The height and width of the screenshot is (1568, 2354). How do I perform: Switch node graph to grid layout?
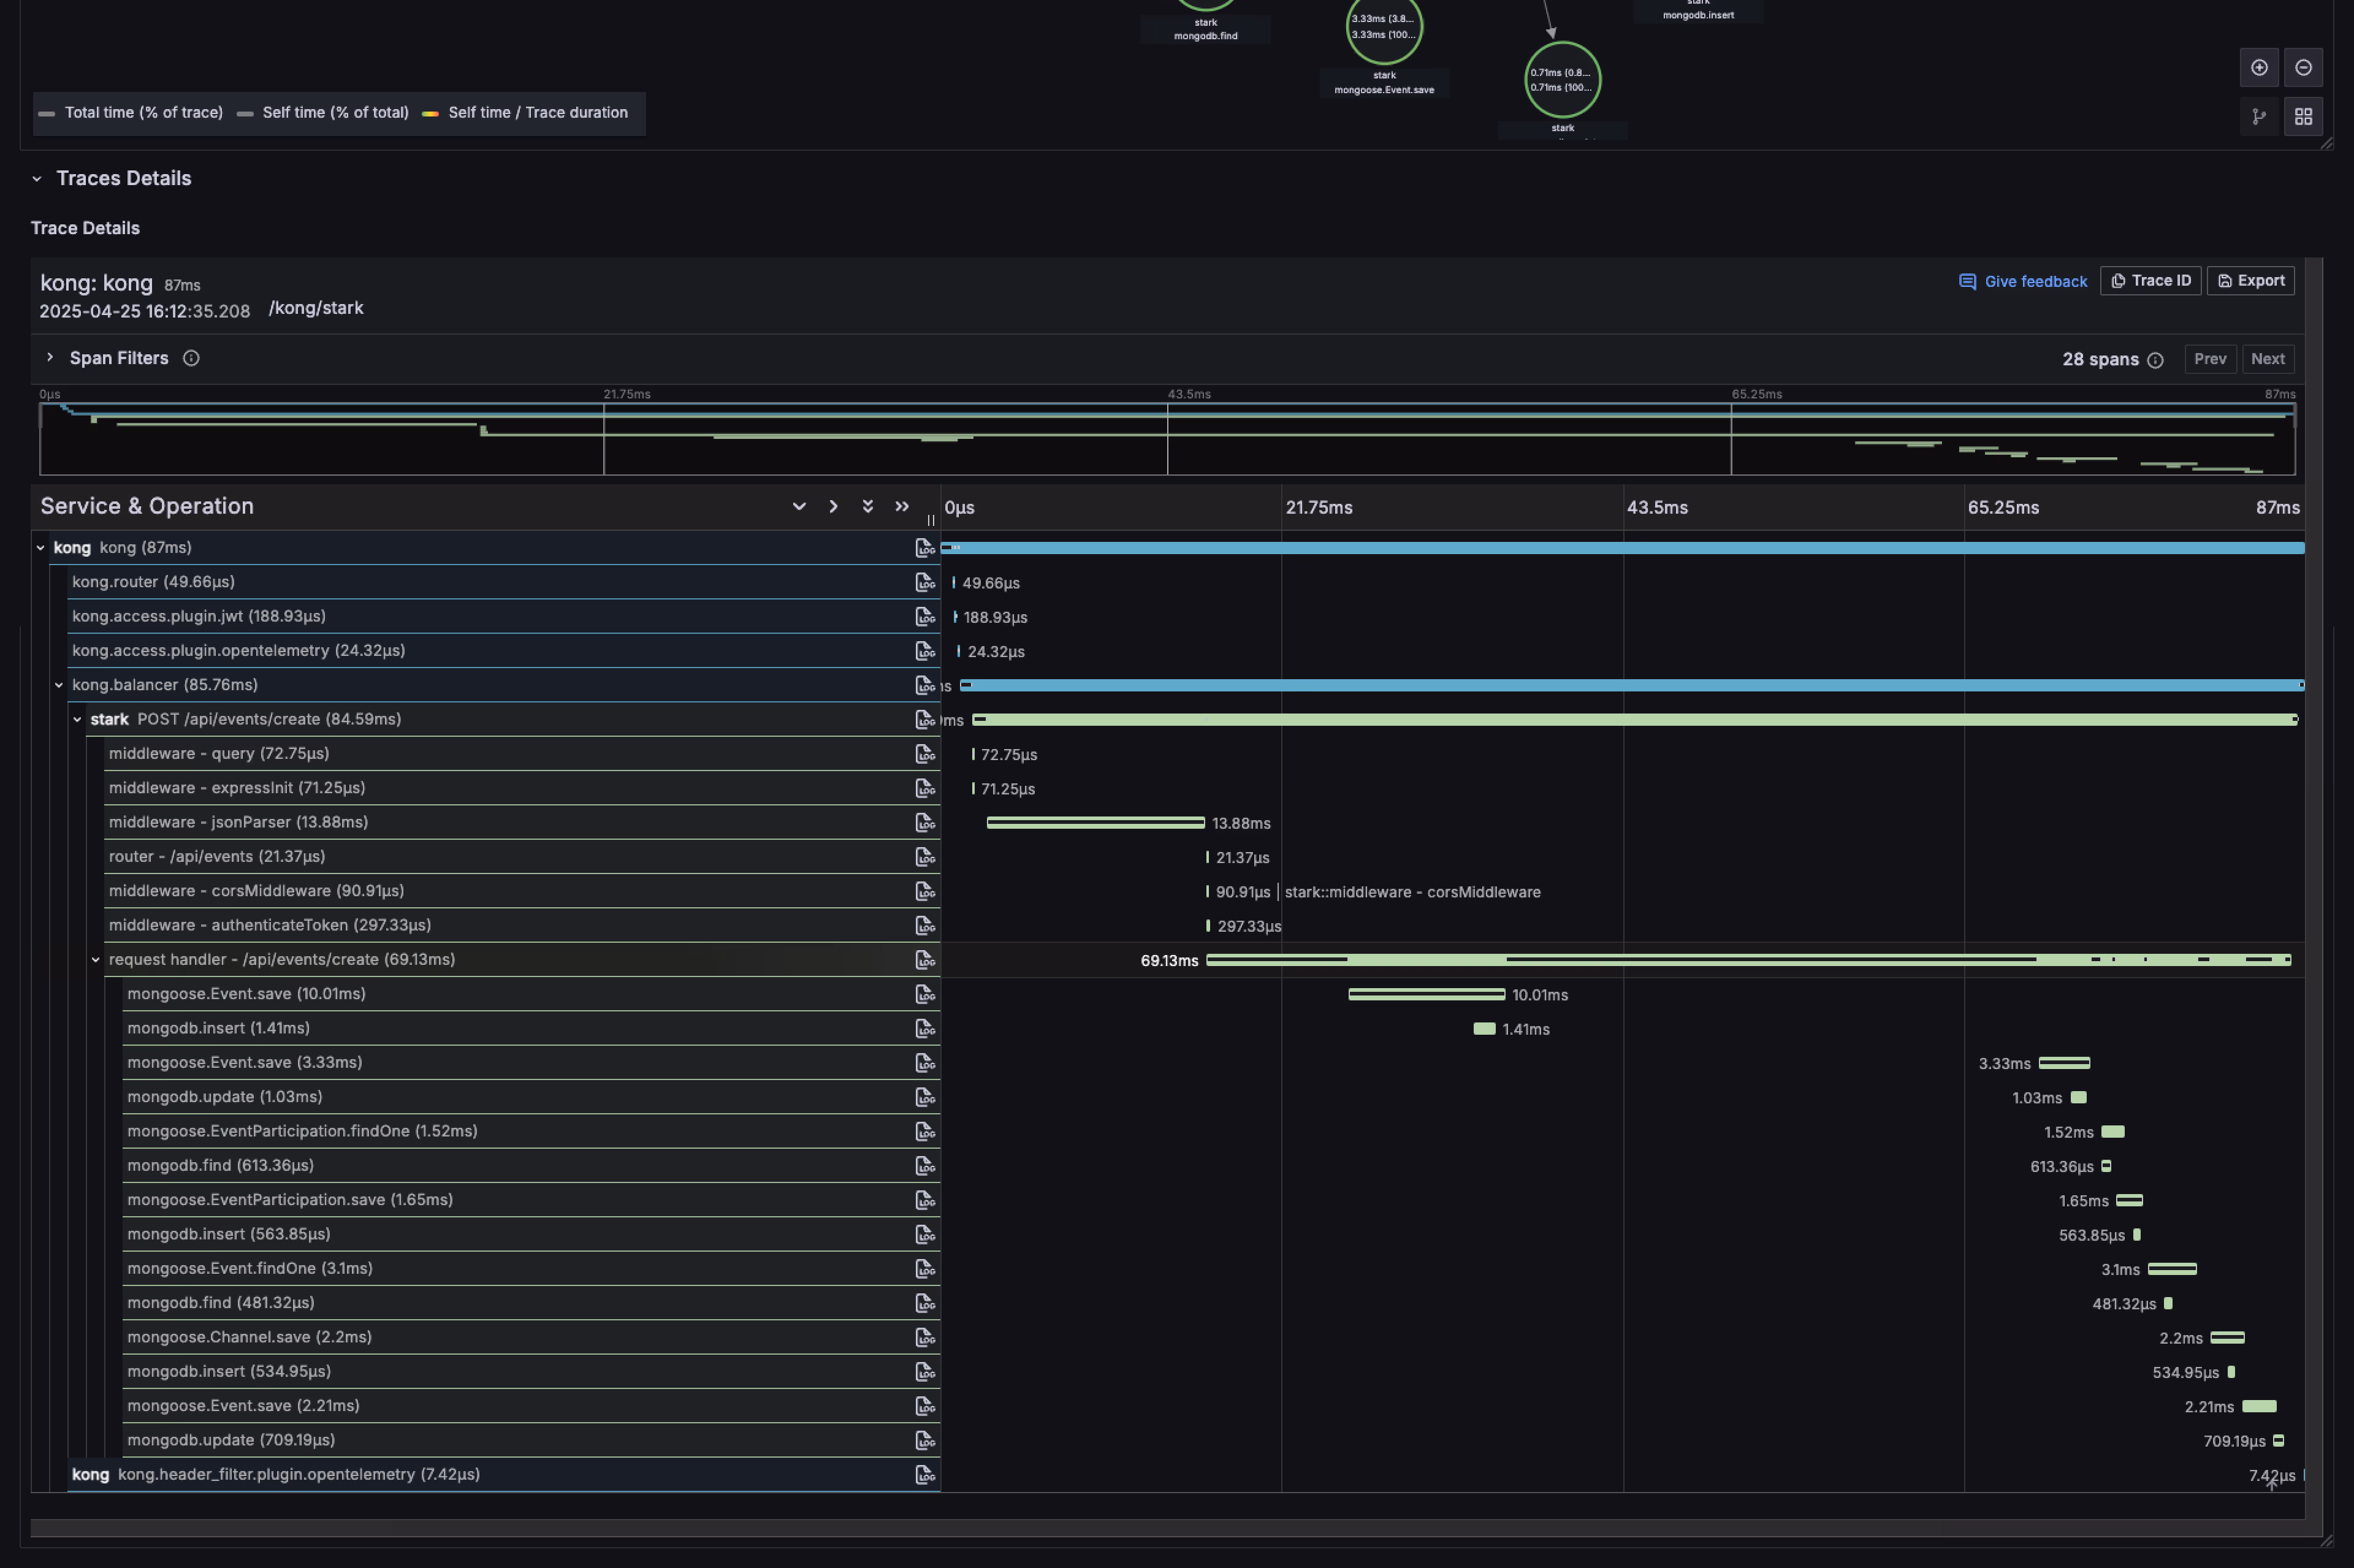coord(2303,117)
